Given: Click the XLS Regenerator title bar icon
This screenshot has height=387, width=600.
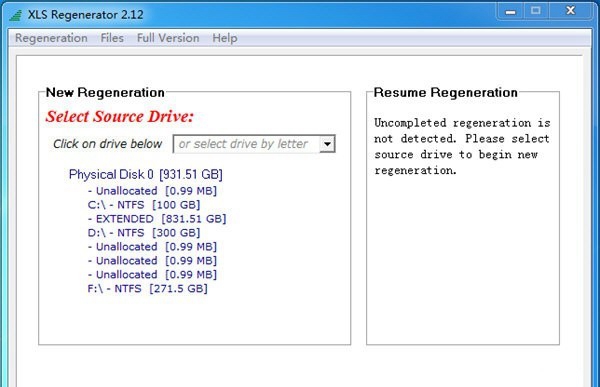Looking at the screenshot, I should pos(16,15).
